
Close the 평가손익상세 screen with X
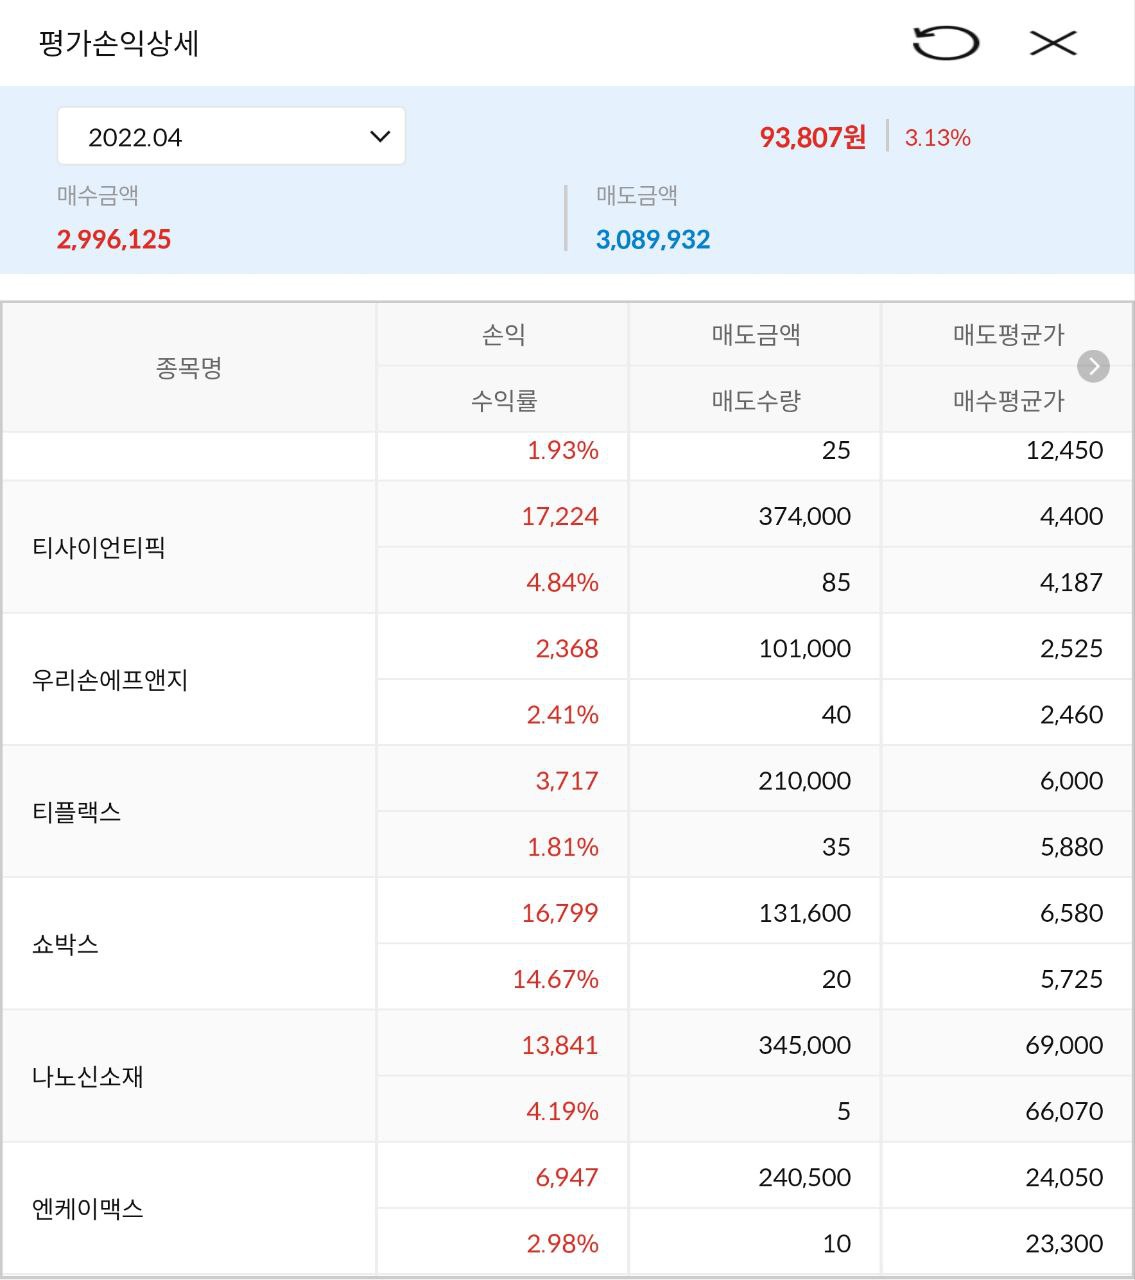coord(1053,43)
